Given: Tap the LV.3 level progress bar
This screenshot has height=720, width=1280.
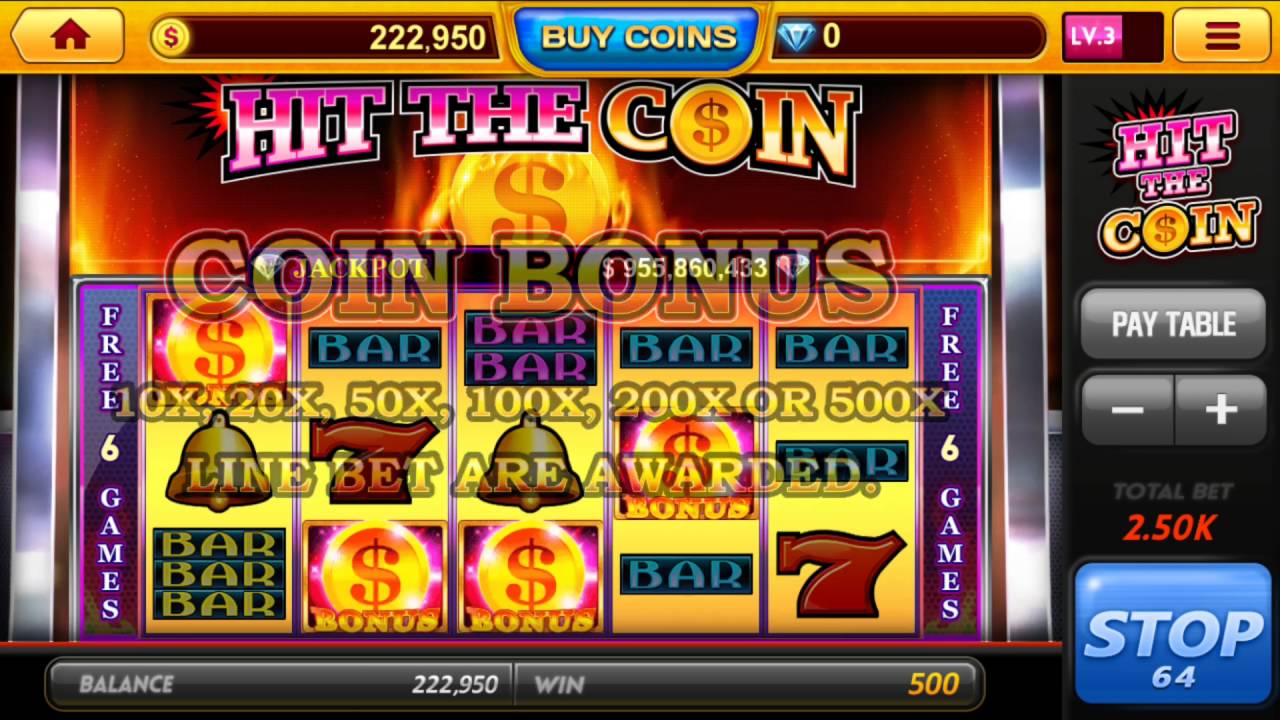Looking at the screenshot, I should click(x=1112, y=37).
